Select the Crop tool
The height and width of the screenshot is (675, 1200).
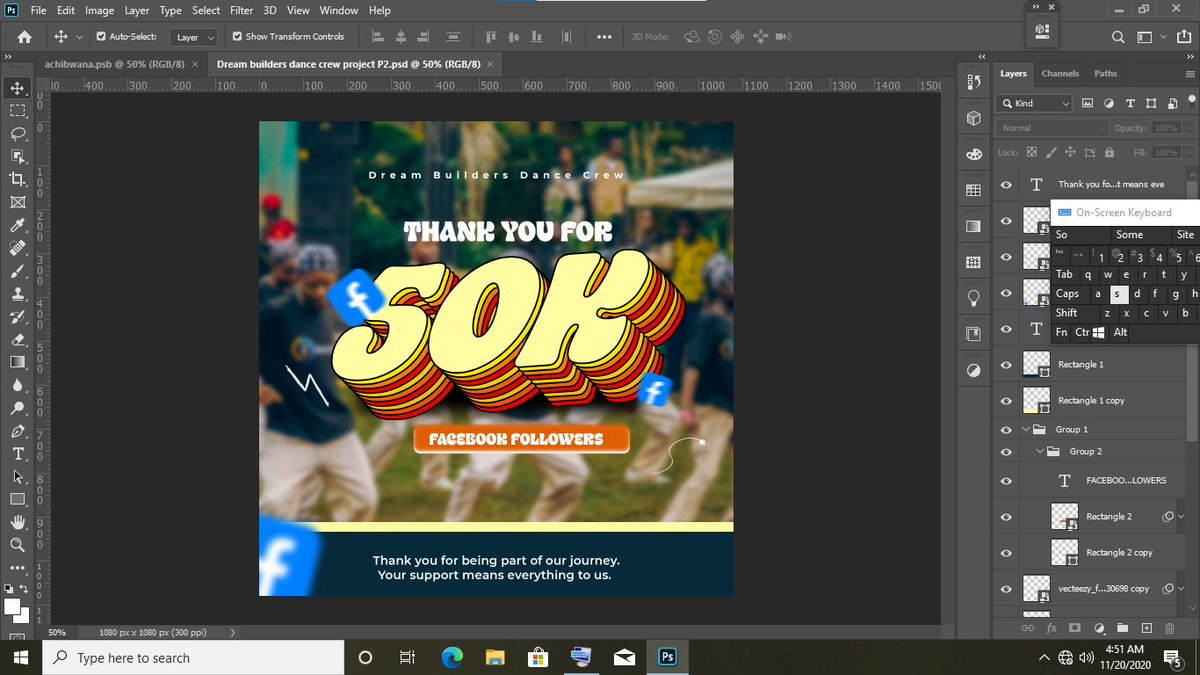coord(18,179)
